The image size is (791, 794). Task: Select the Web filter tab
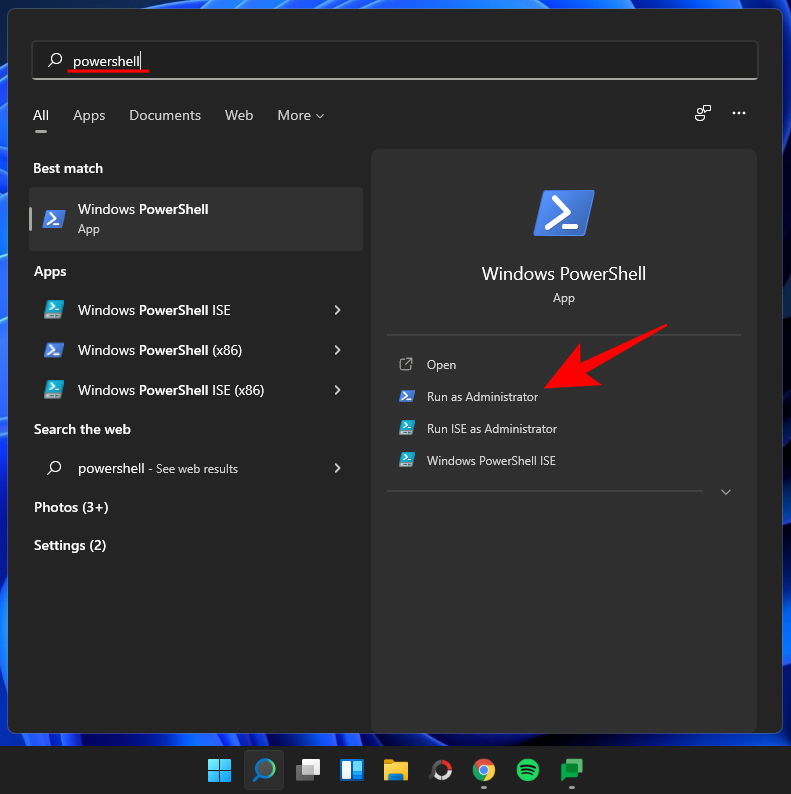(239, 116)
